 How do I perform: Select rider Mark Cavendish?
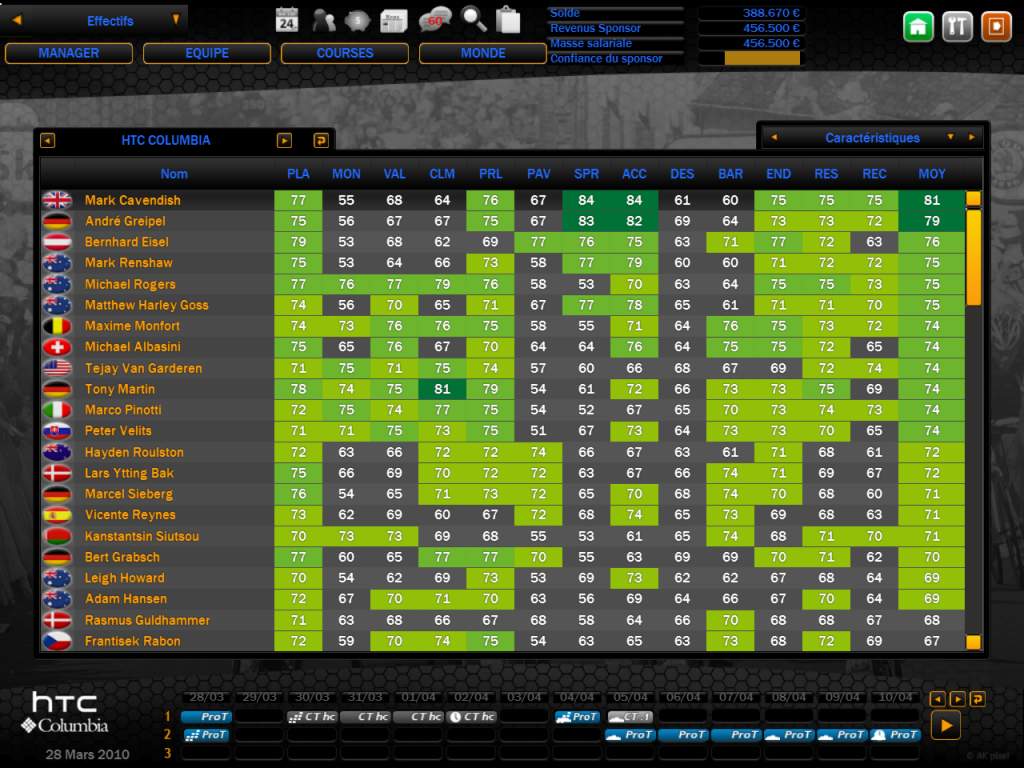[x=133, y=200]
